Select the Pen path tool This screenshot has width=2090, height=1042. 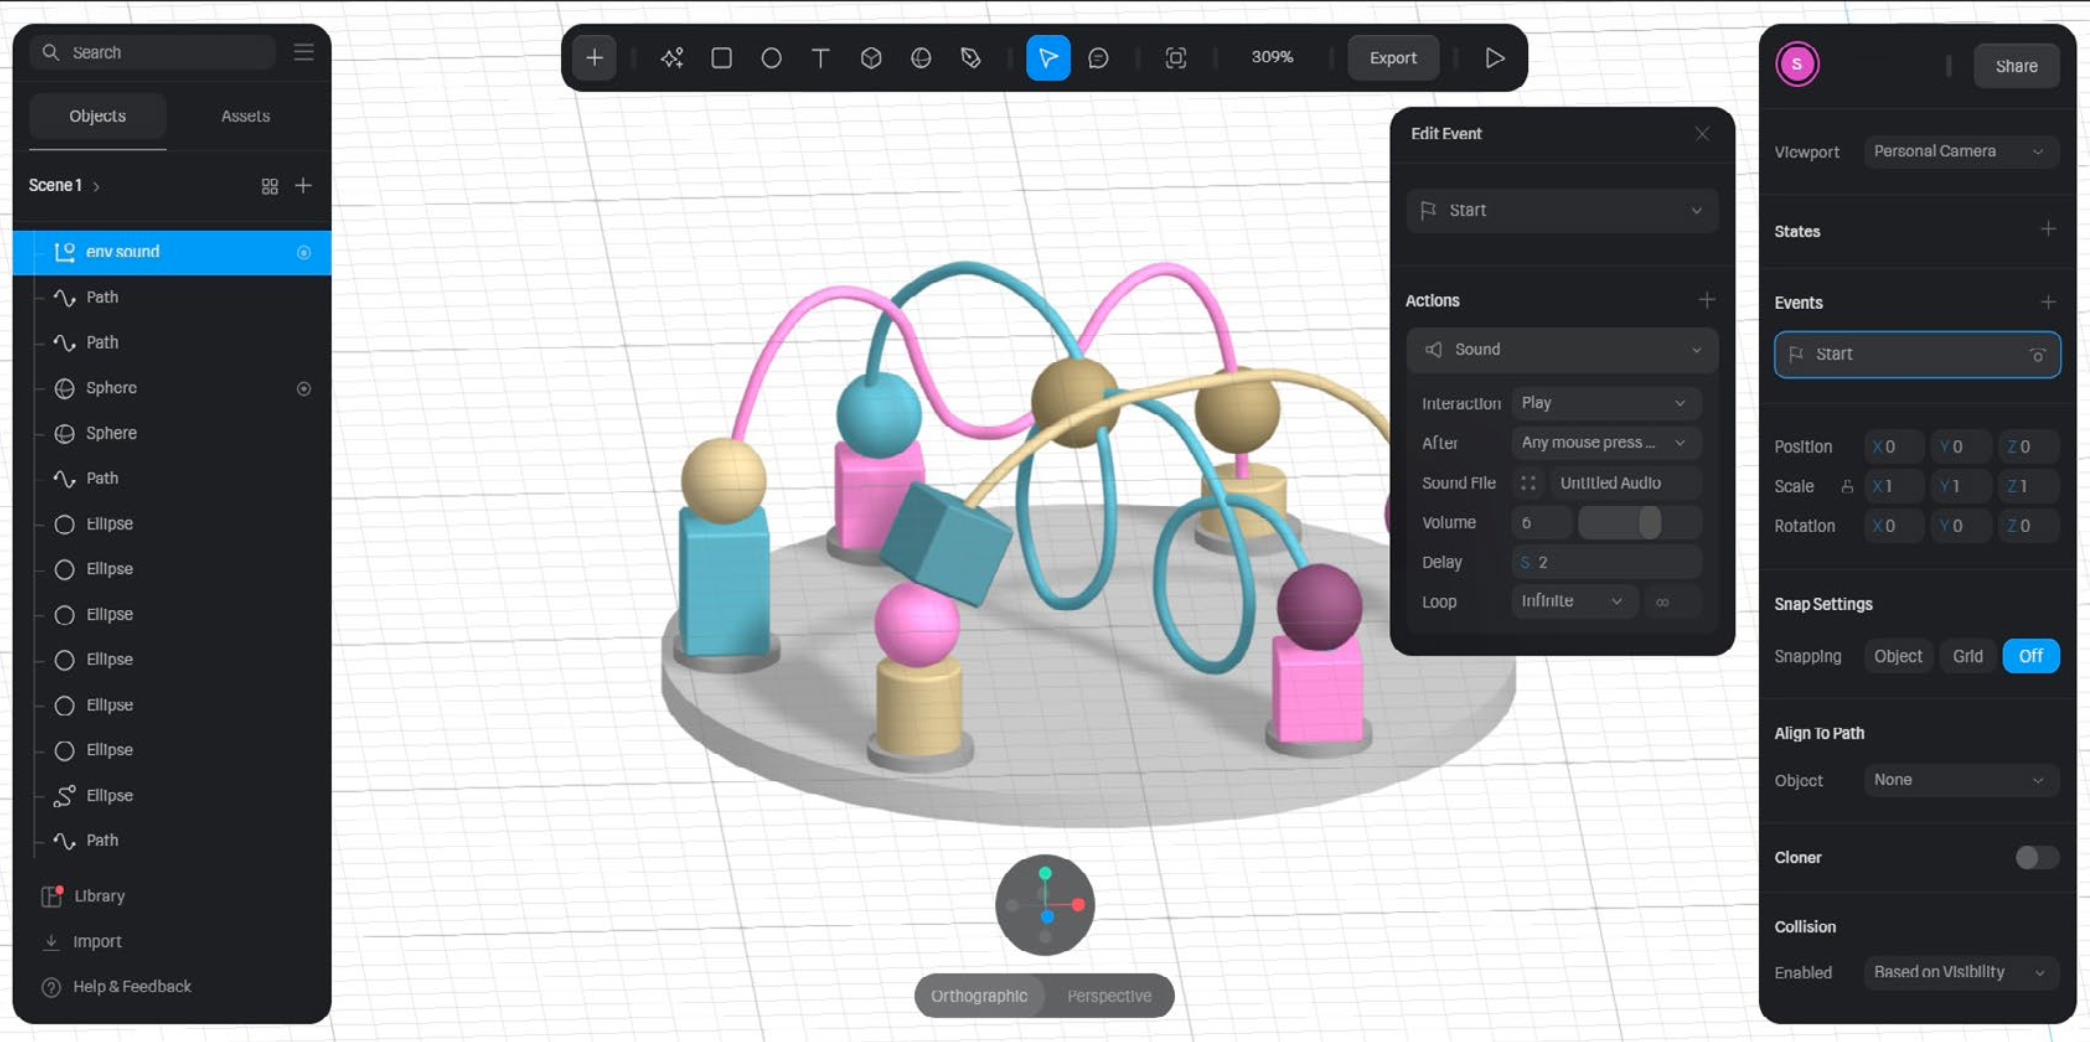(970, 58)
